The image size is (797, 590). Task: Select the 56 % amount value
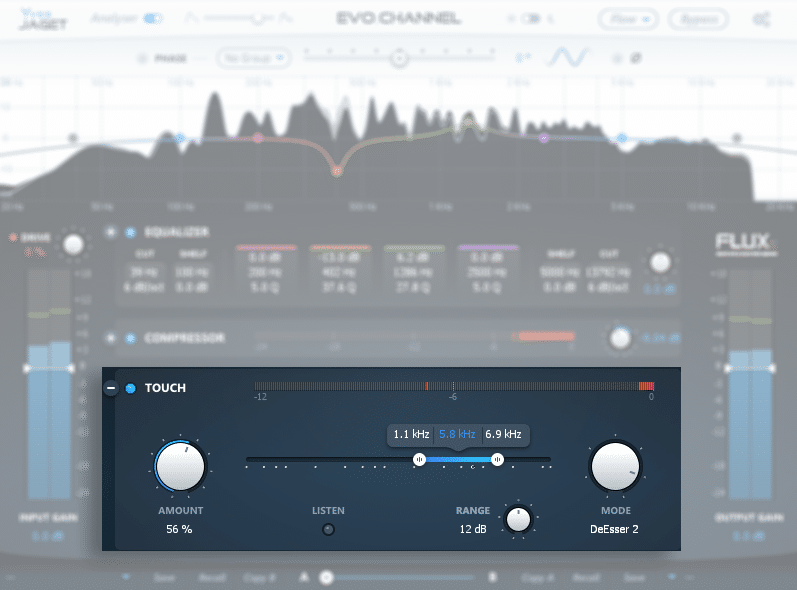pos(179,529)
